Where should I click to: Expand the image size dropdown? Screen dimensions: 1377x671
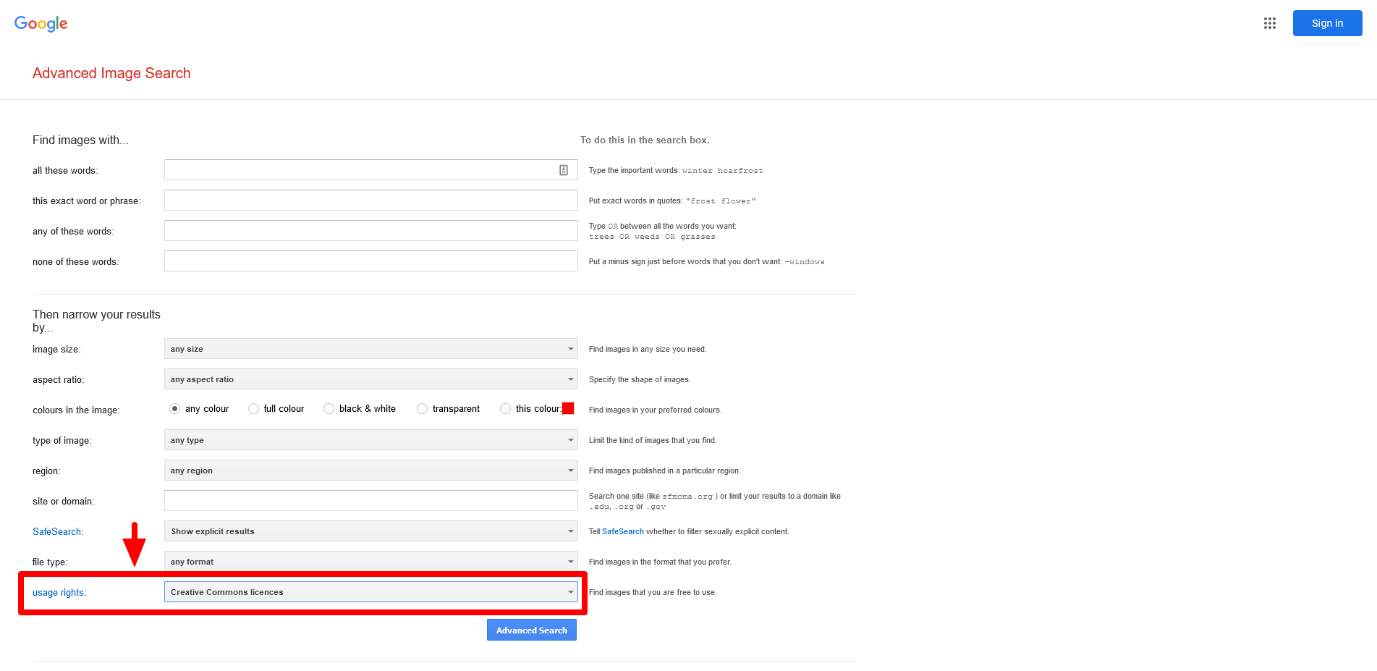(370, 349)
